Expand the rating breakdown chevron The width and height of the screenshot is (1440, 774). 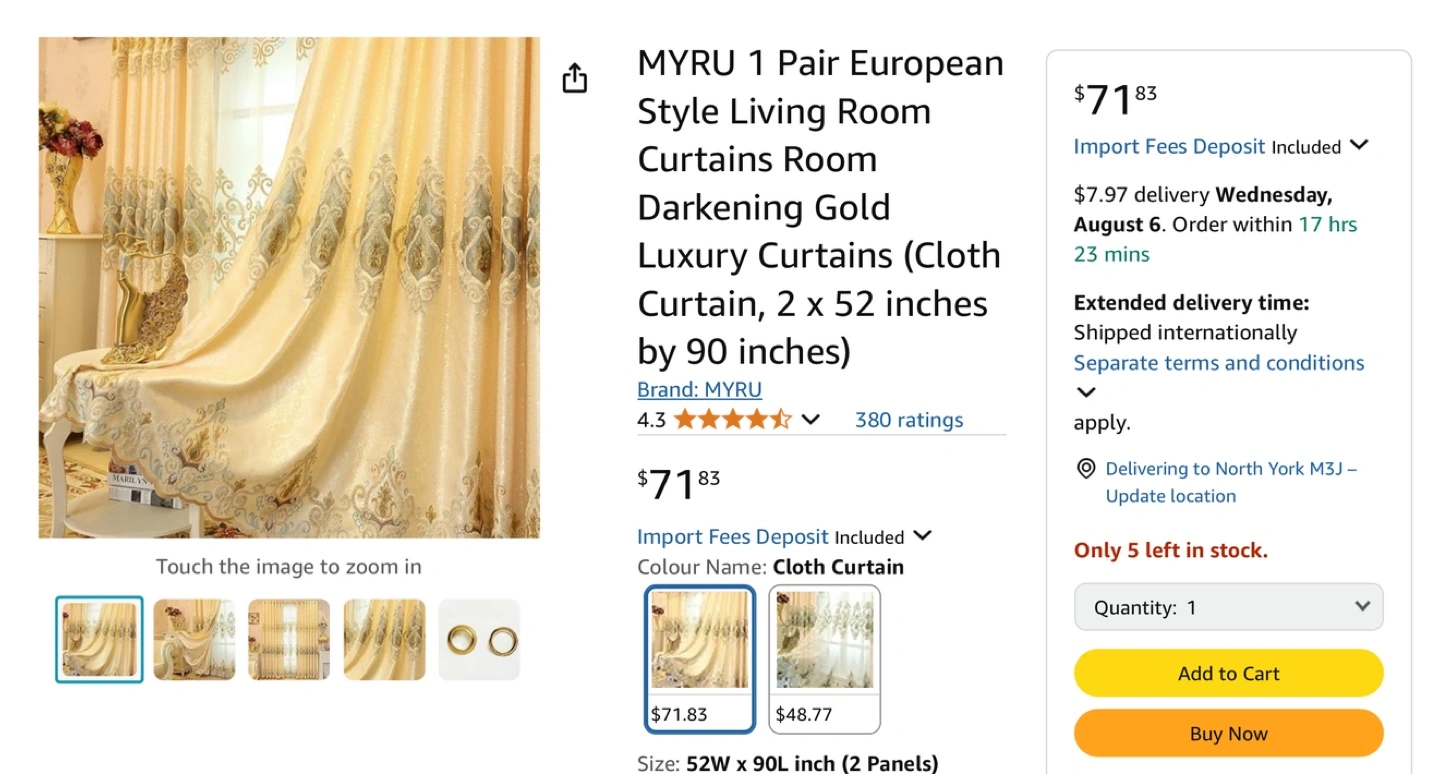(811, 420)
